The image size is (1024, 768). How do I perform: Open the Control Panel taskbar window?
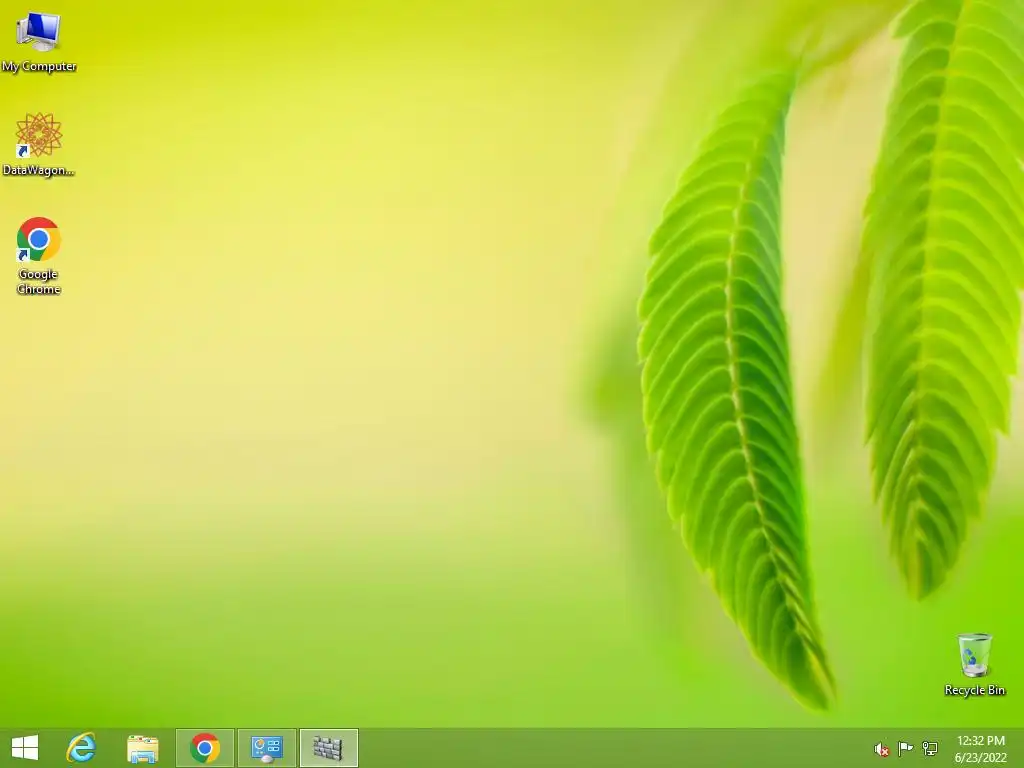coord(266,748)
